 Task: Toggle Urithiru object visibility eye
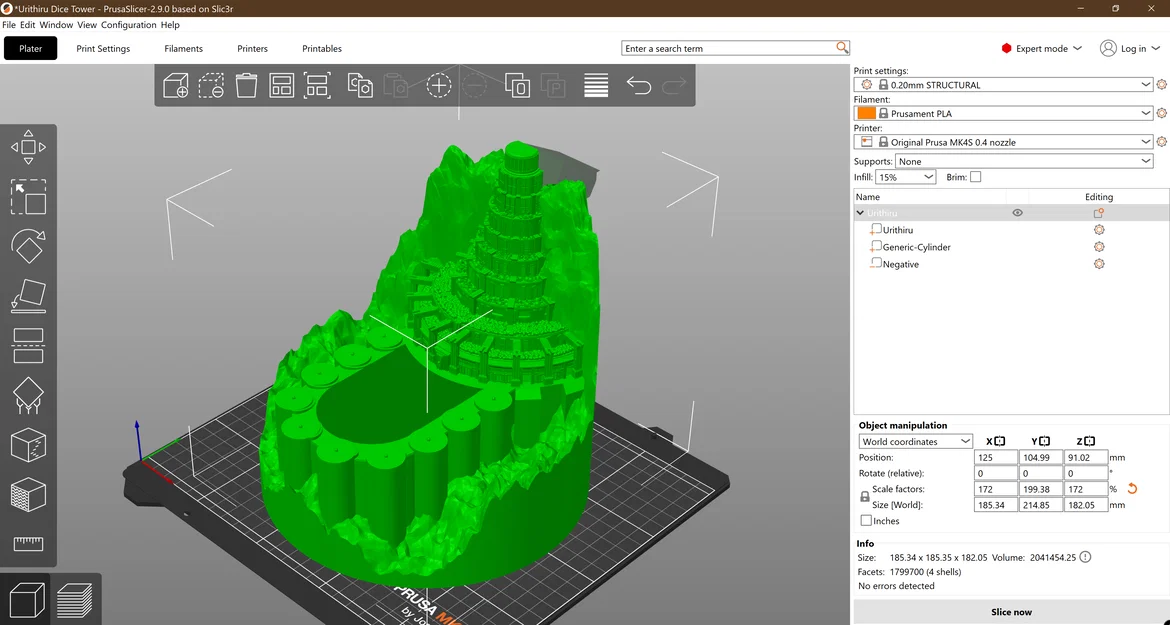(1017, 213)
